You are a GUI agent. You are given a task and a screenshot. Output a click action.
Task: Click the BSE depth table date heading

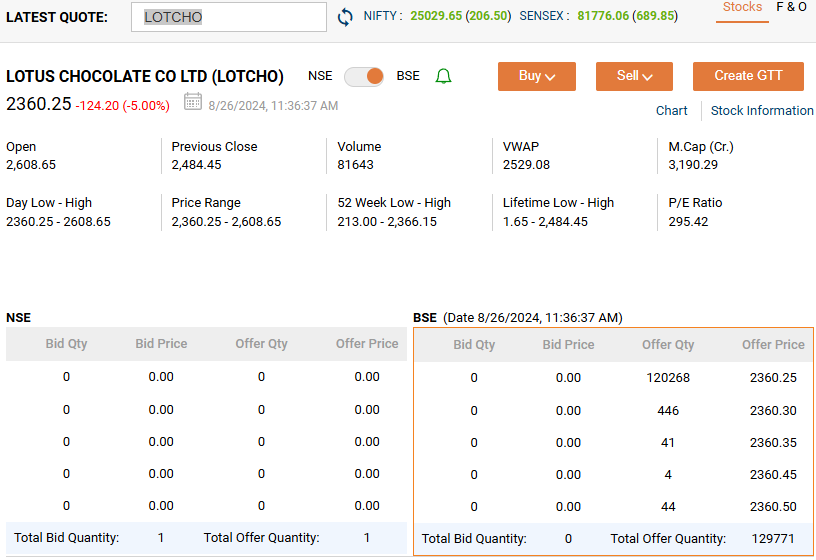coord(518,317)
